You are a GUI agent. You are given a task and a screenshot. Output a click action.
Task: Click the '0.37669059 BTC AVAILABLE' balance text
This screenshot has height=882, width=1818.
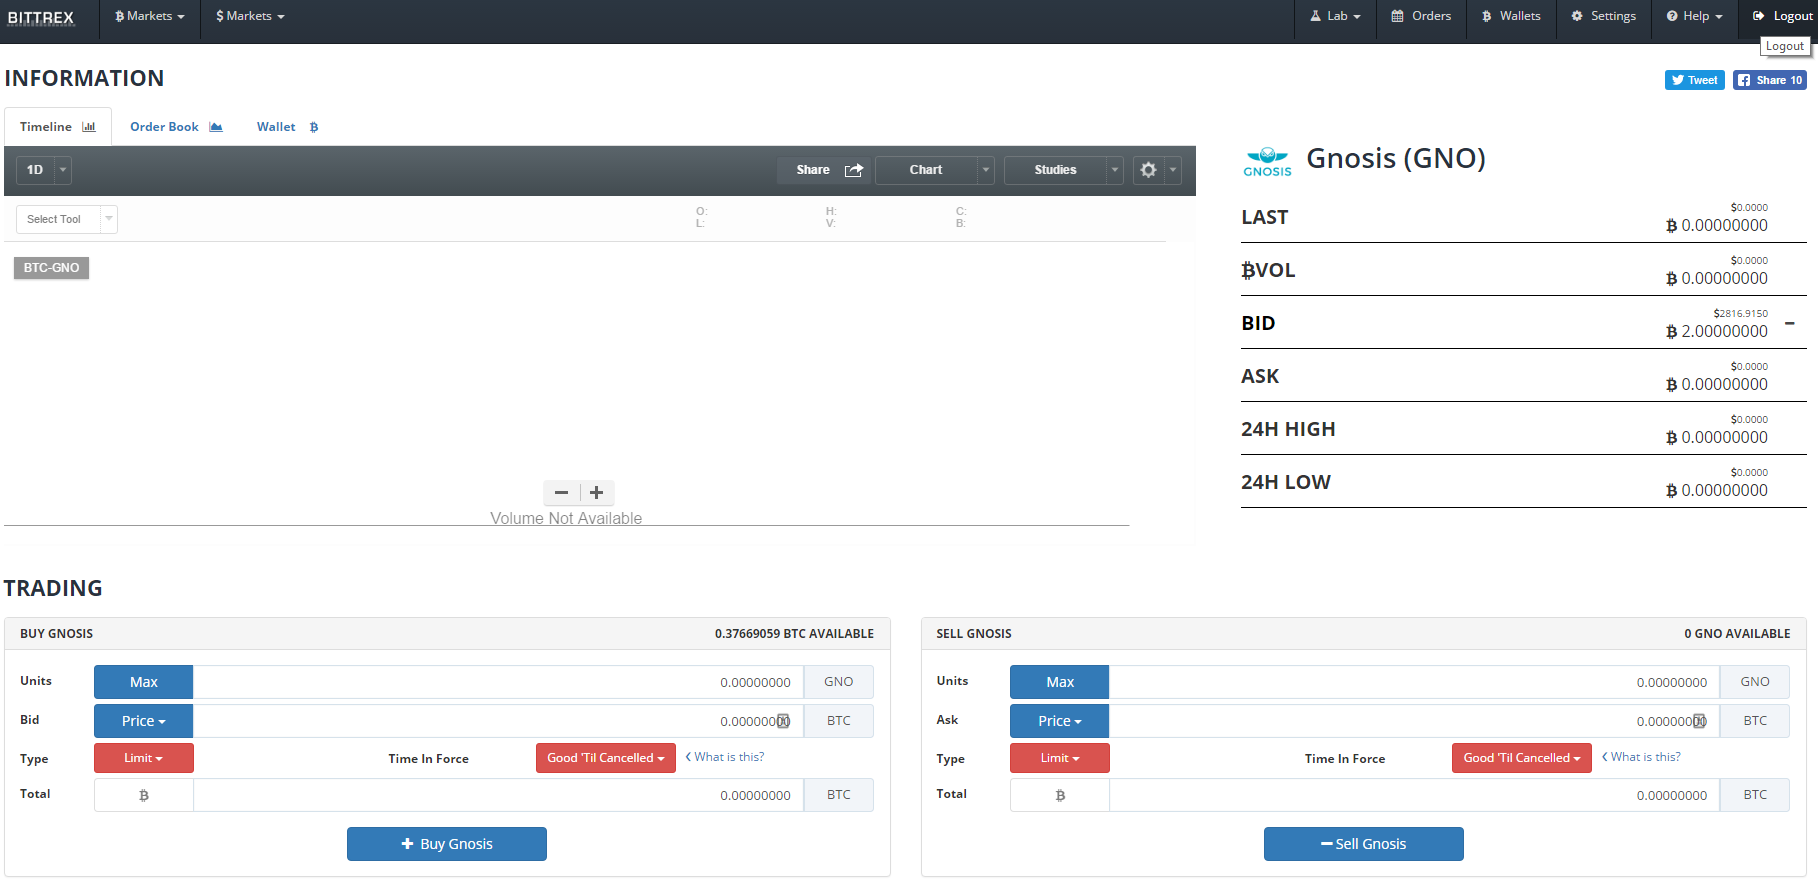coord(794,634)
